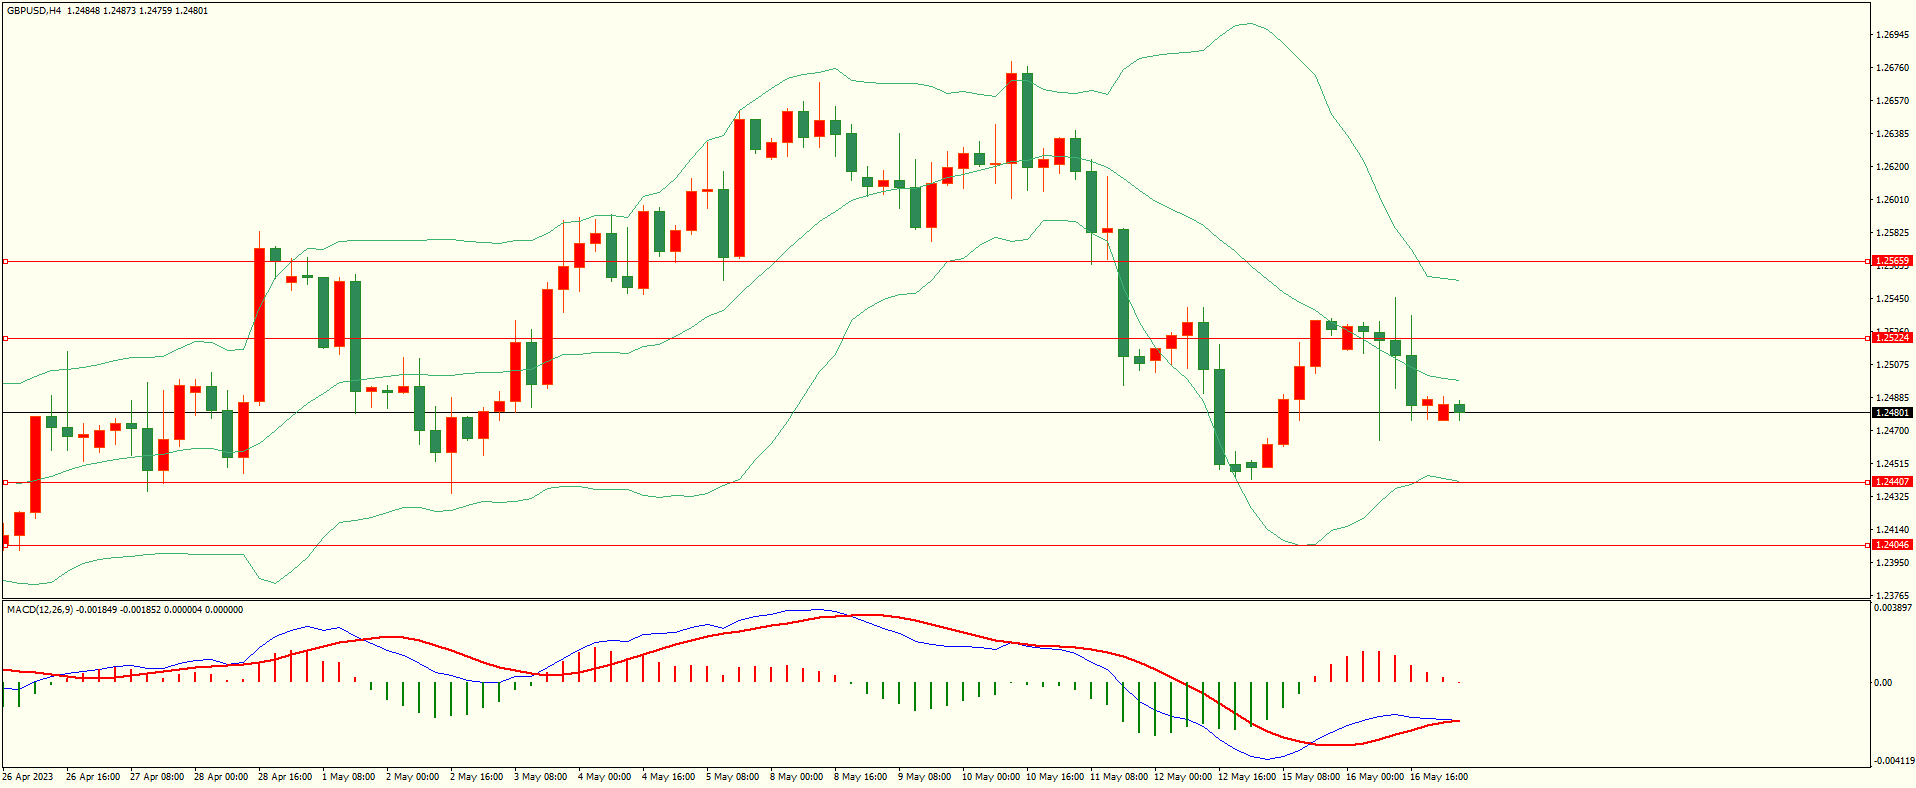Click the GBPUSD,H4 chart title text
Image resolution: width=1916 pixels, height=788 pixels.
tap(34, 11)
